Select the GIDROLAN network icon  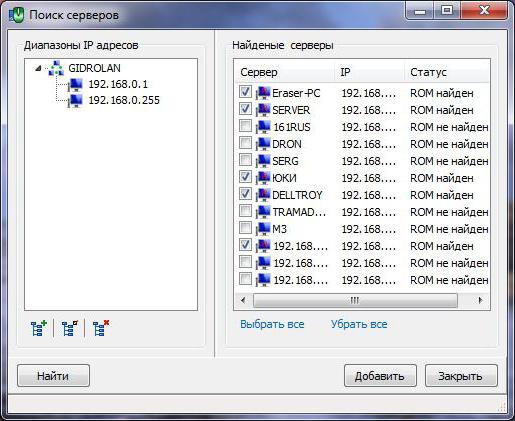56,68
